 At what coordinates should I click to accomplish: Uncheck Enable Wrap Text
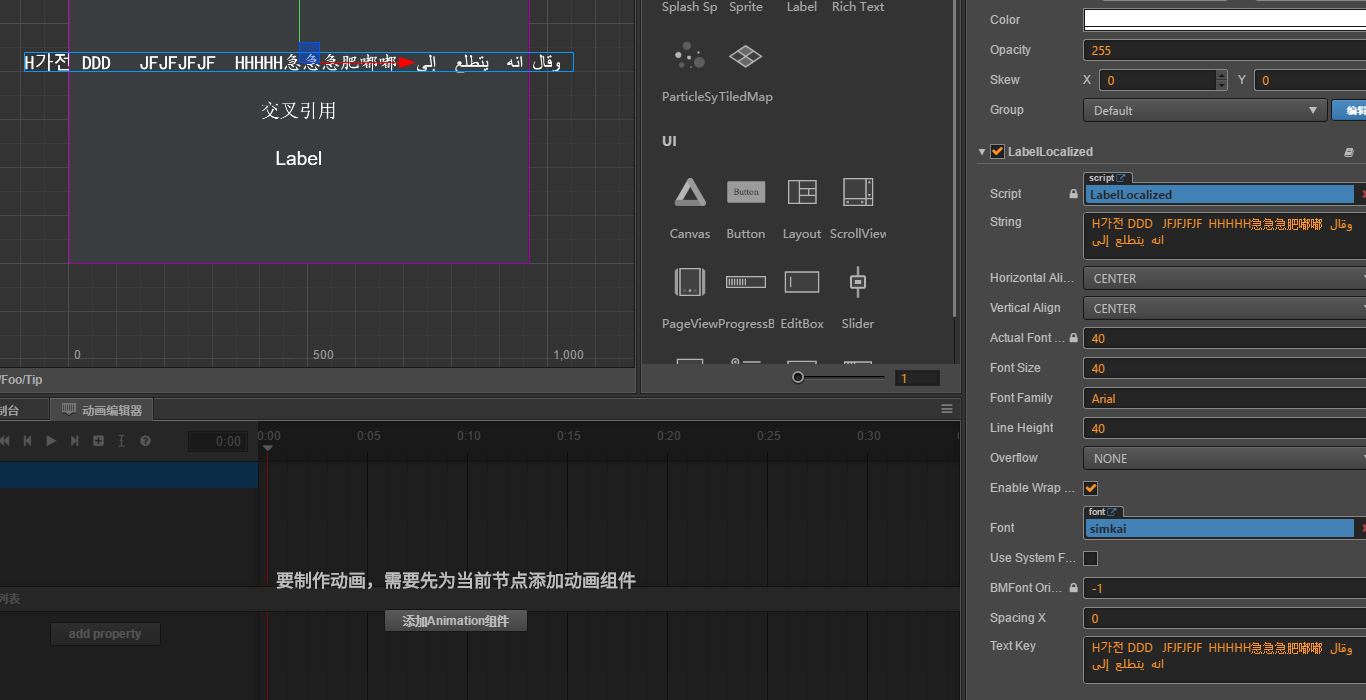point(1091,488)
